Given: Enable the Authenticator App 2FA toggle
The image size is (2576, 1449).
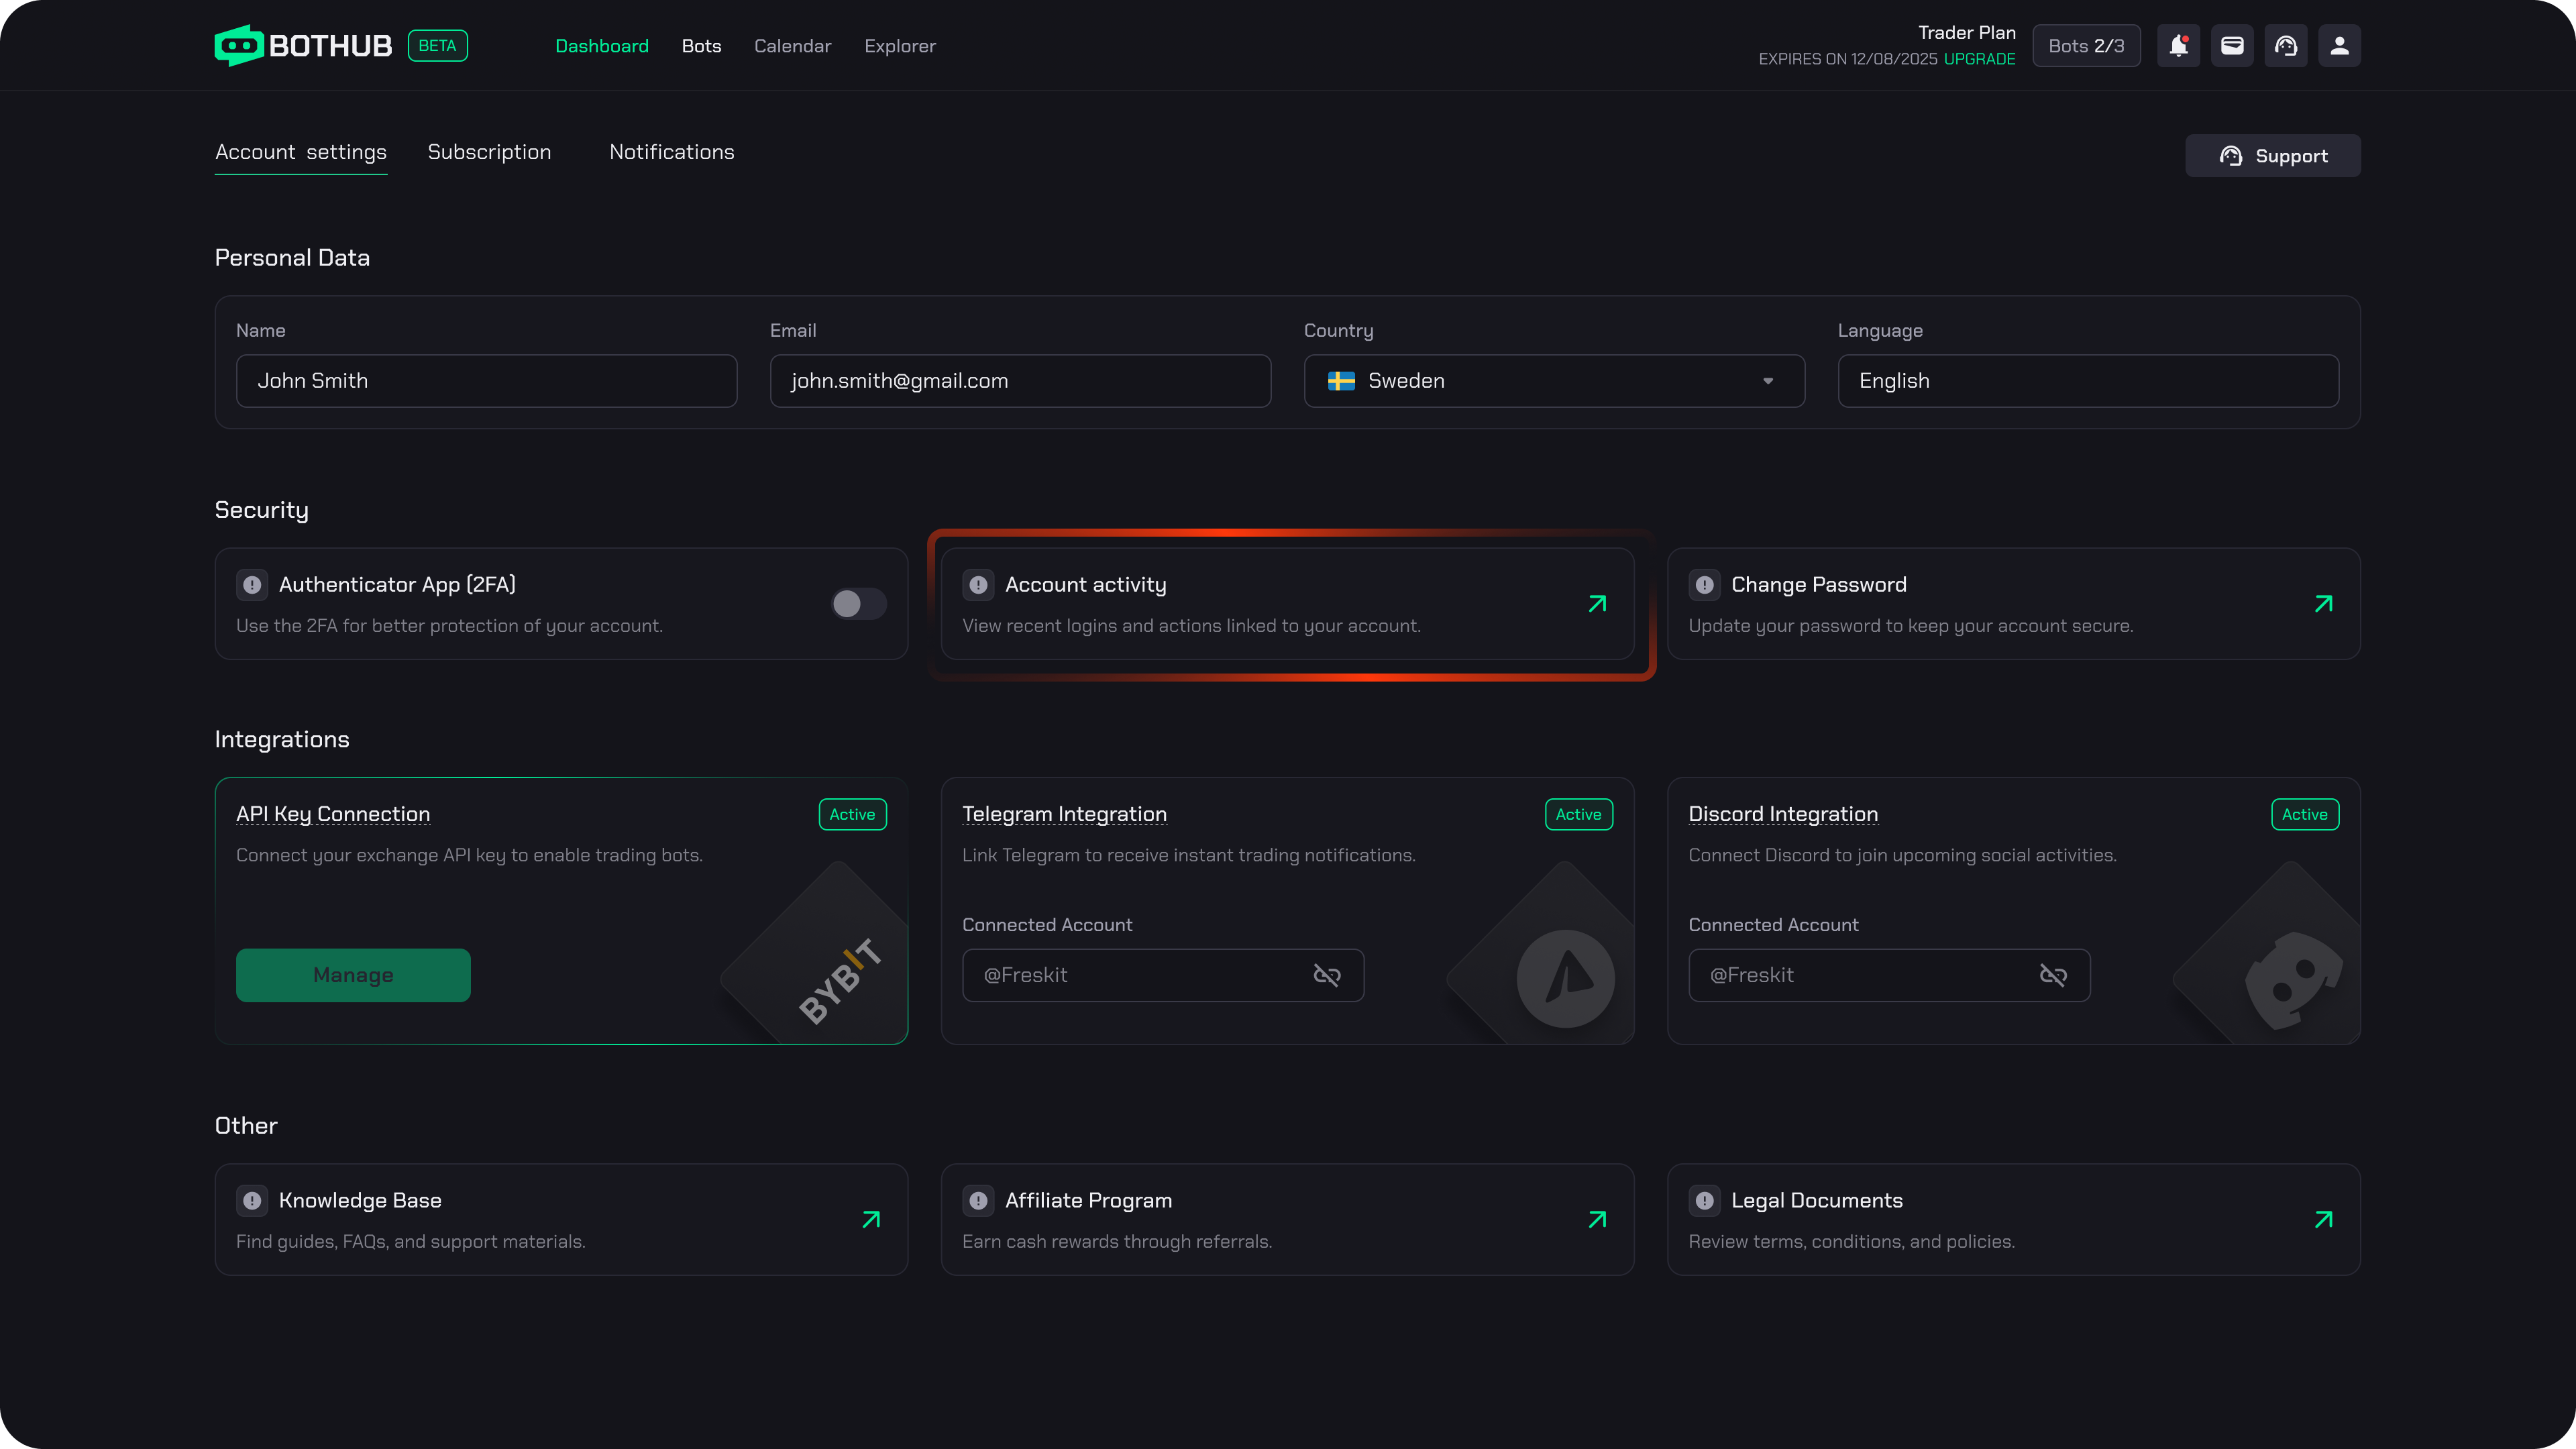Looking at the screenshot, I should [x=858, y=604].
